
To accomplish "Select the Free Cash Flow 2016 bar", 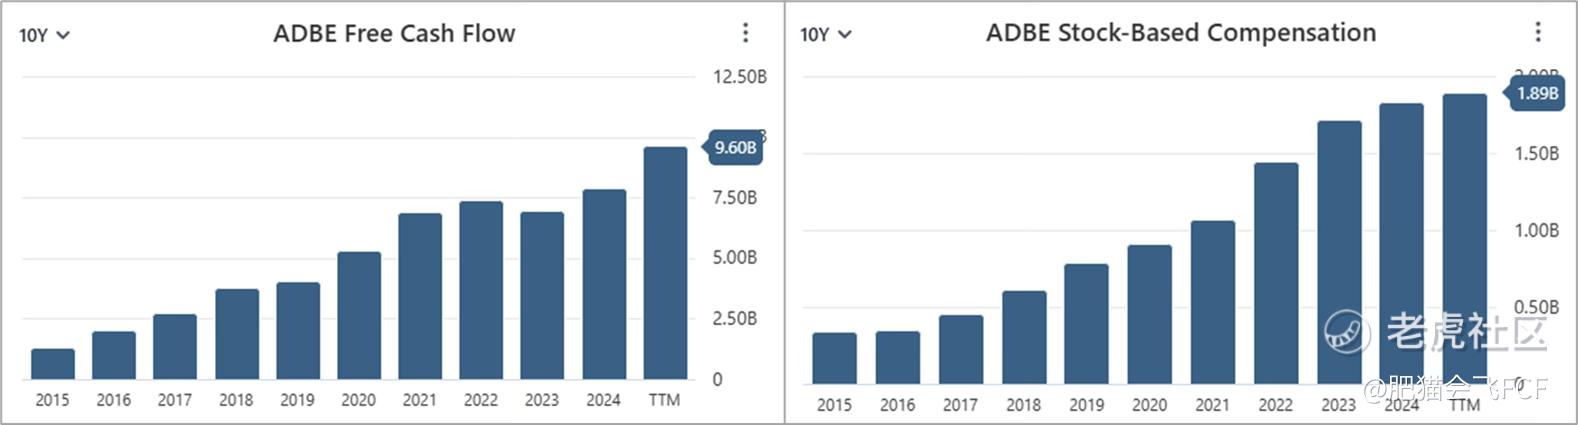I will [x=114, y=356].
